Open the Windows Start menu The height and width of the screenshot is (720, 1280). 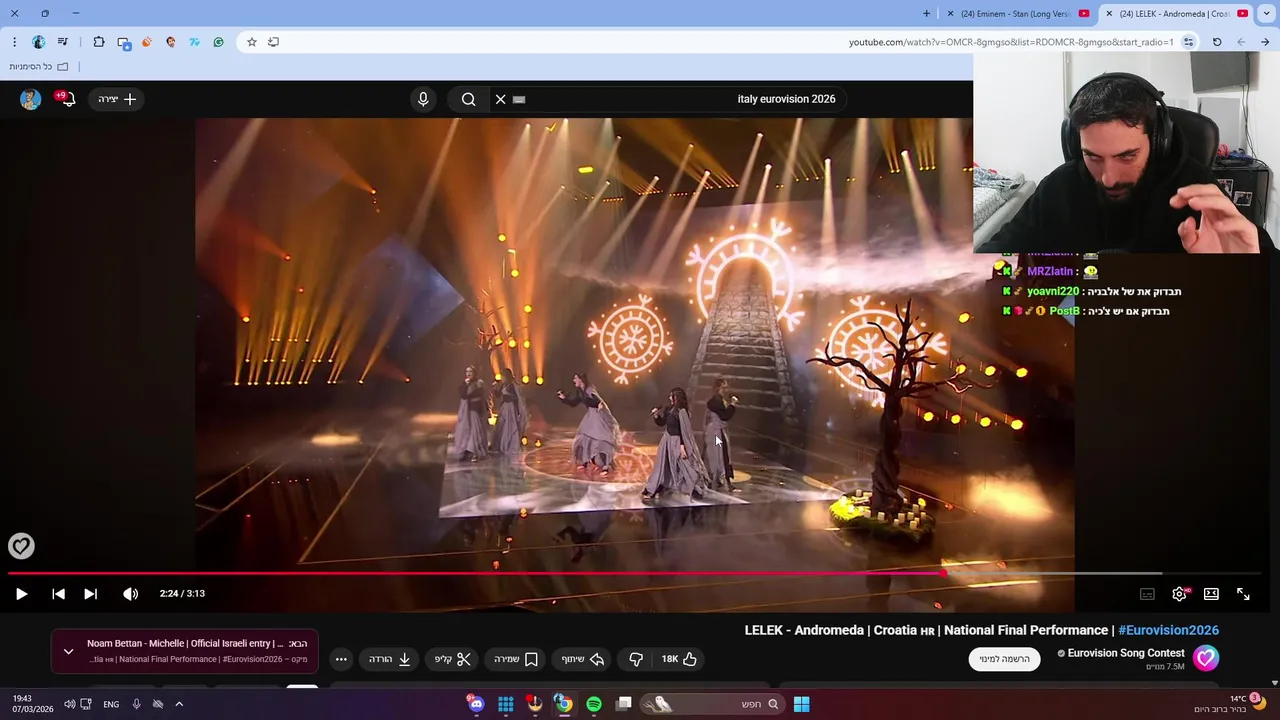click(x=801, y=704)
